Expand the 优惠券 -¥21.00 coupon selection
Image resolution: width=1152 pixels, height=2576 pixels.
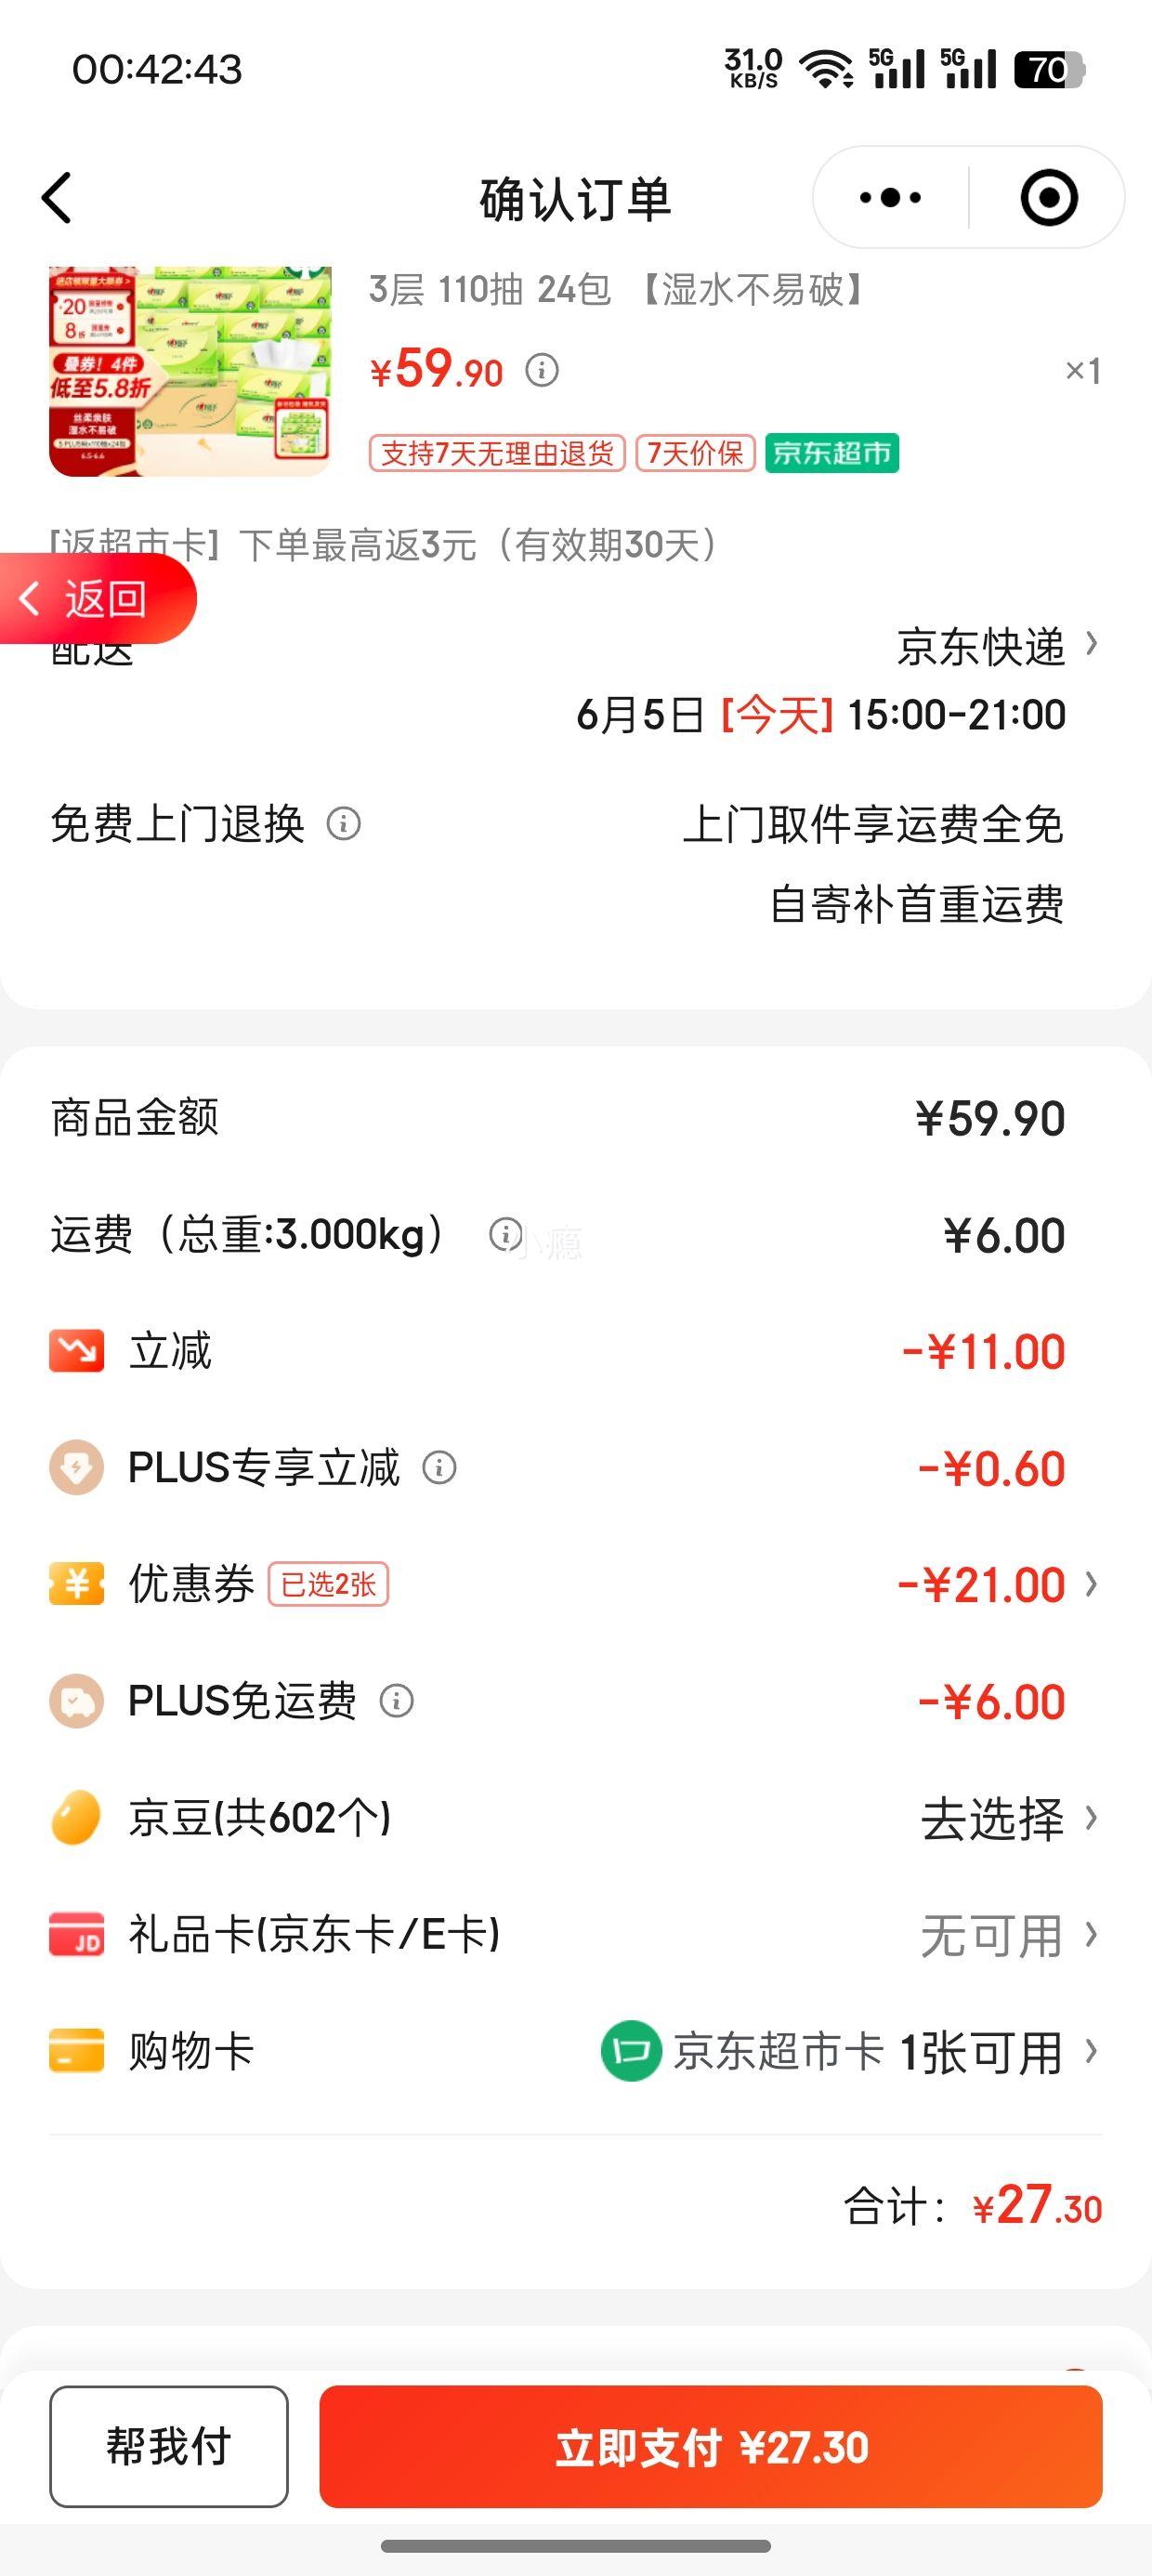tap(998, 1585)
